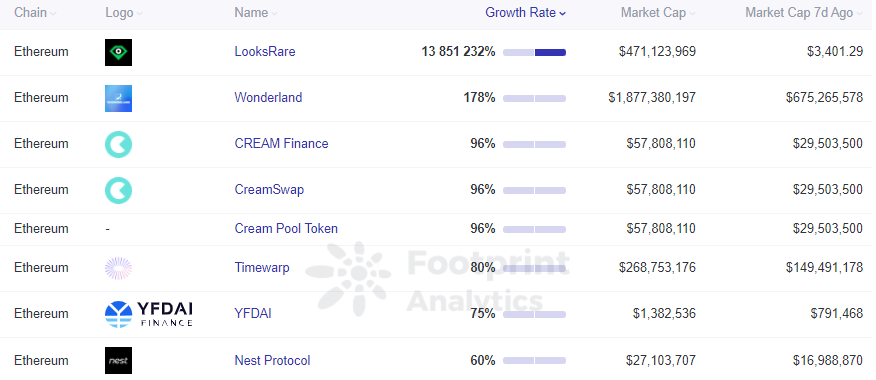Open the Market Cap column dropdown
This screenshot has height=380, width=876.
[658, 13]
